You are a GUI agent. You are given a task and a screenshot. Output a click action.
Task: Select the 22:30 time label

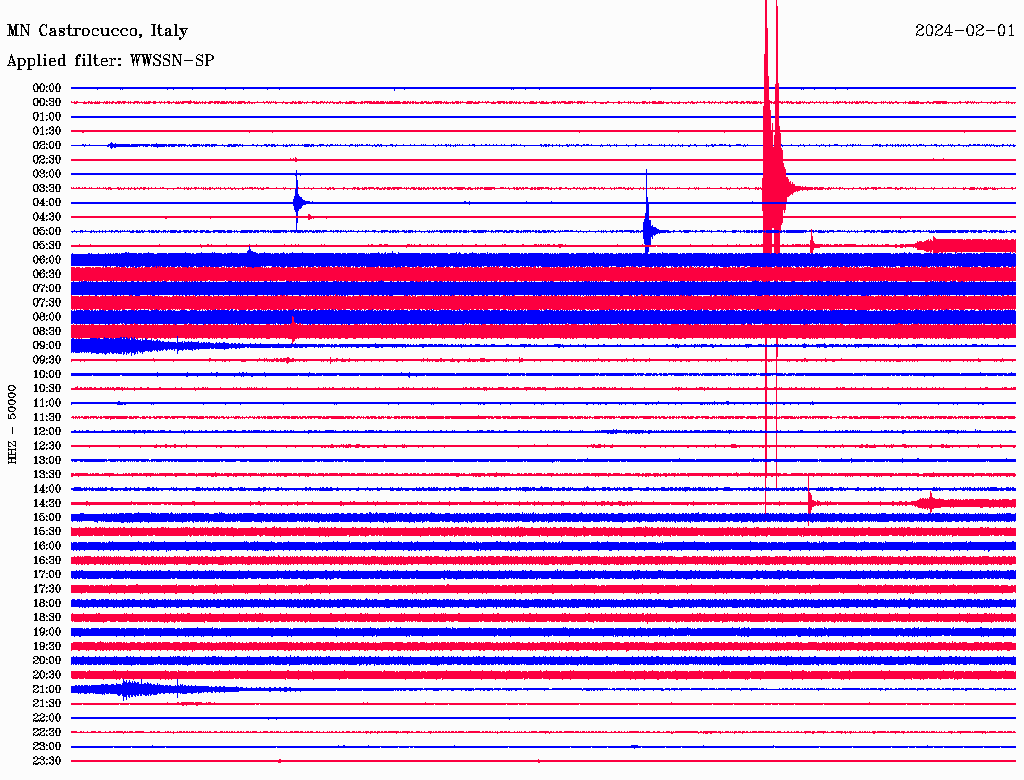(x=47, y=732)
